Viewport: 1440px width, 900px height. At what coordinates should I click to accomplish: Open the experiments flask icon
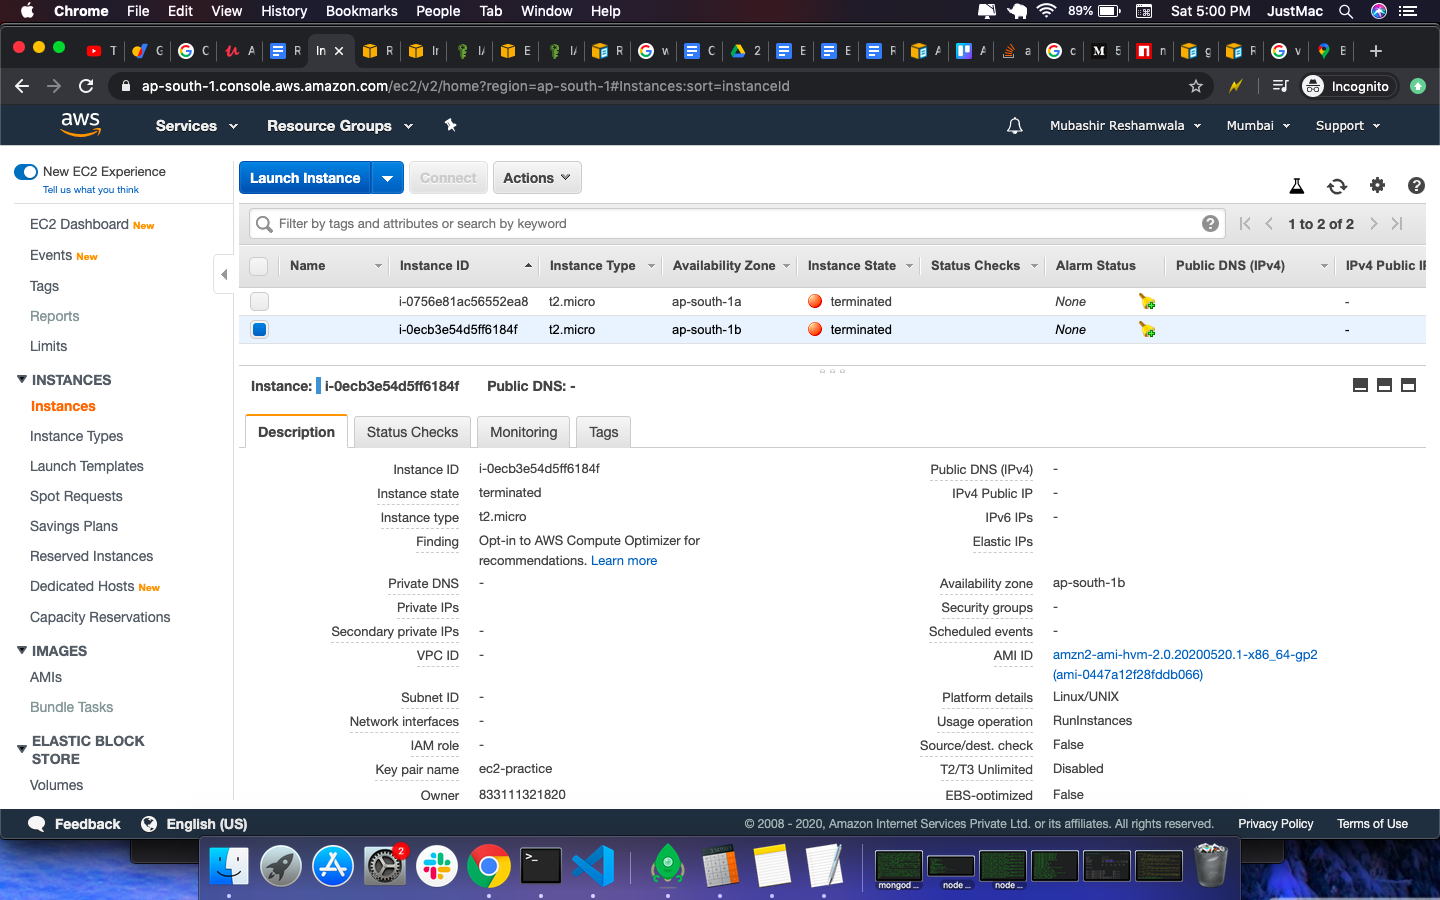(1296, 186)
